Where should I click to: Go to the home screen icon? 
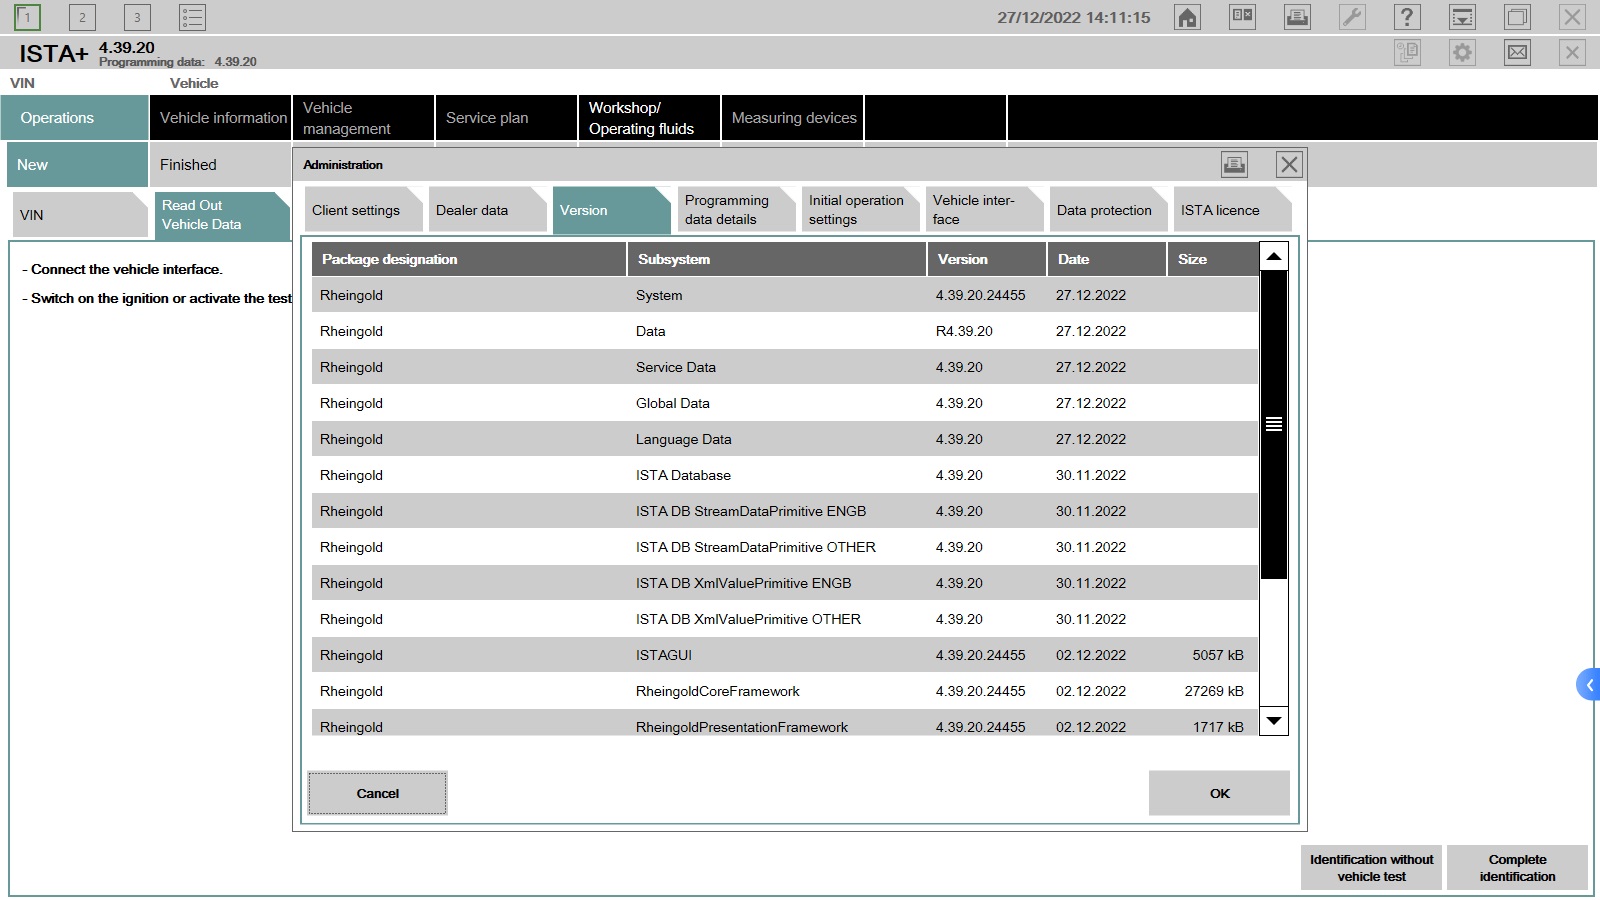coord(1187,17)
